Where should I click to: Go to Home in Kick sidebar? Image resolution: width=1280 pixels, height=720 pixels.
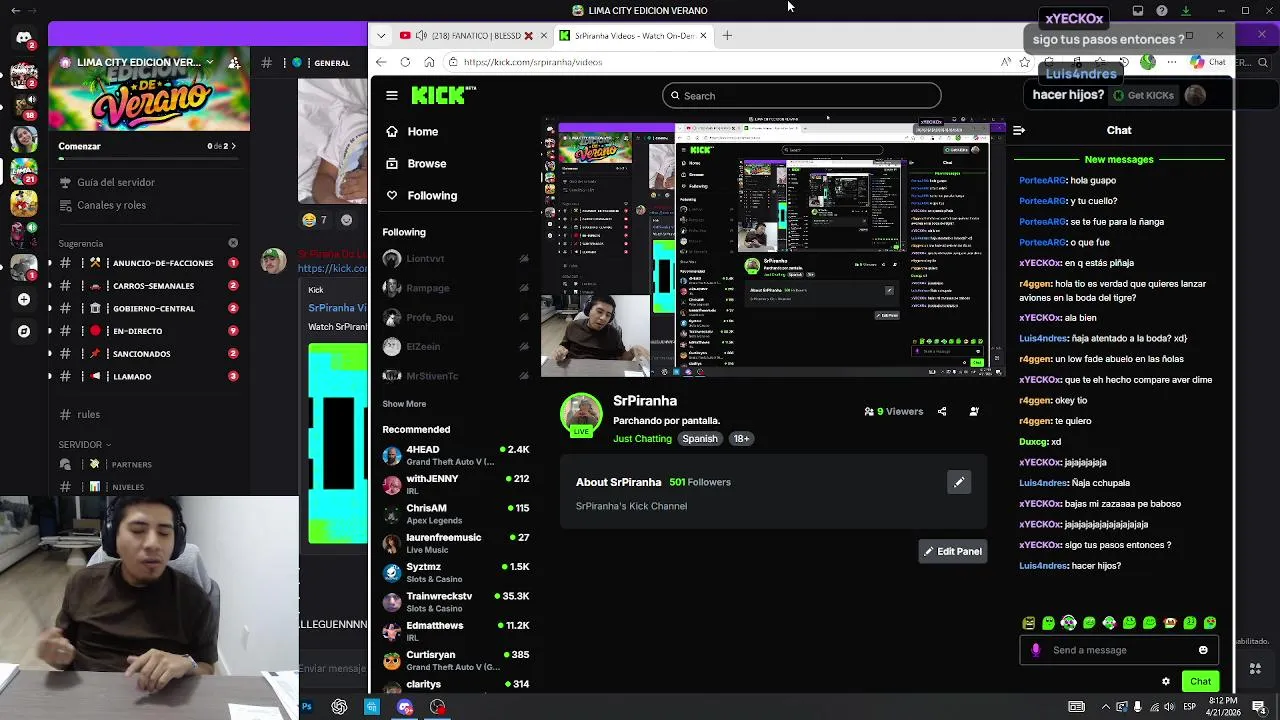(412, 132)
